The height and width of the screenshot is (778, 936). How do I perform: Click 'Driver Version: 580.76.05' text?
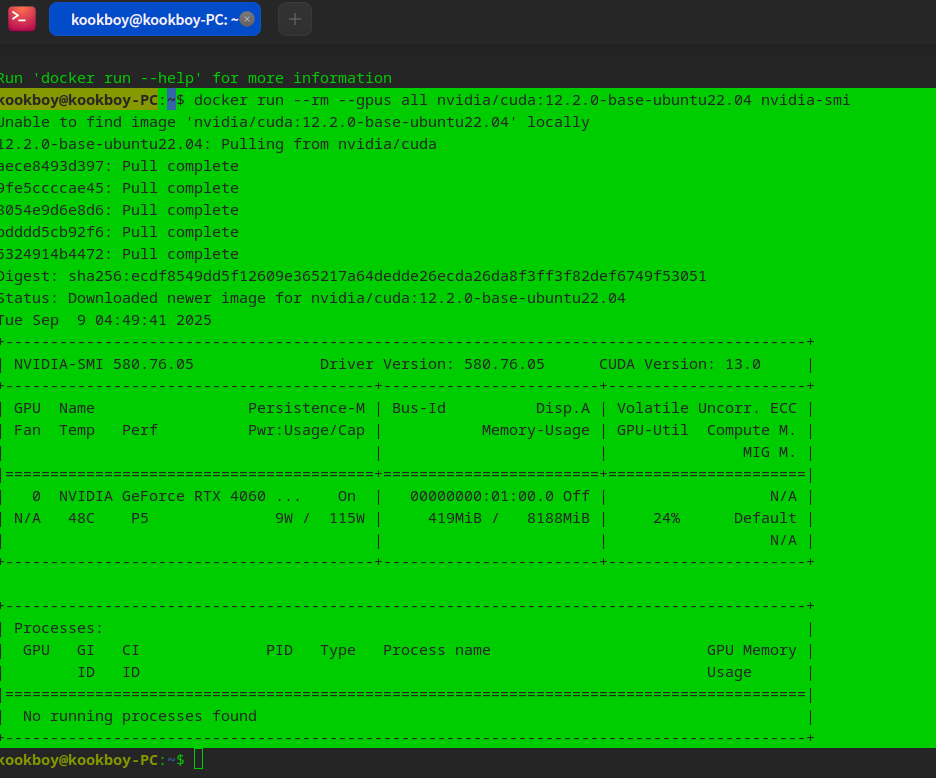[432, 364]
